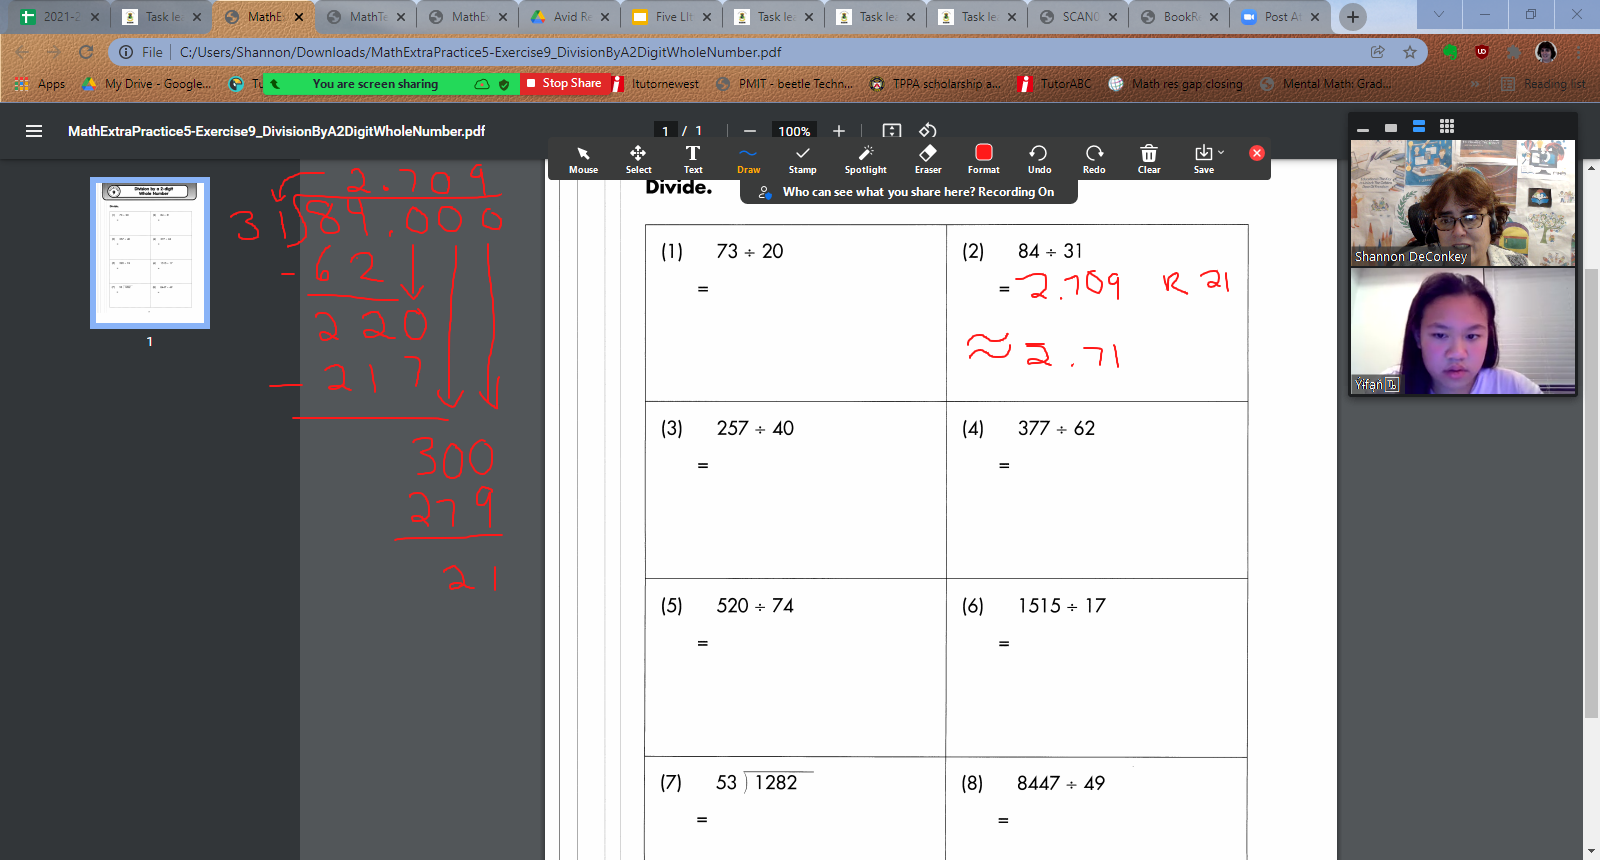Open the Evernote extension icon
Image resolution: width=1600 pixels, height=860 pixels.
point(1450,52)
